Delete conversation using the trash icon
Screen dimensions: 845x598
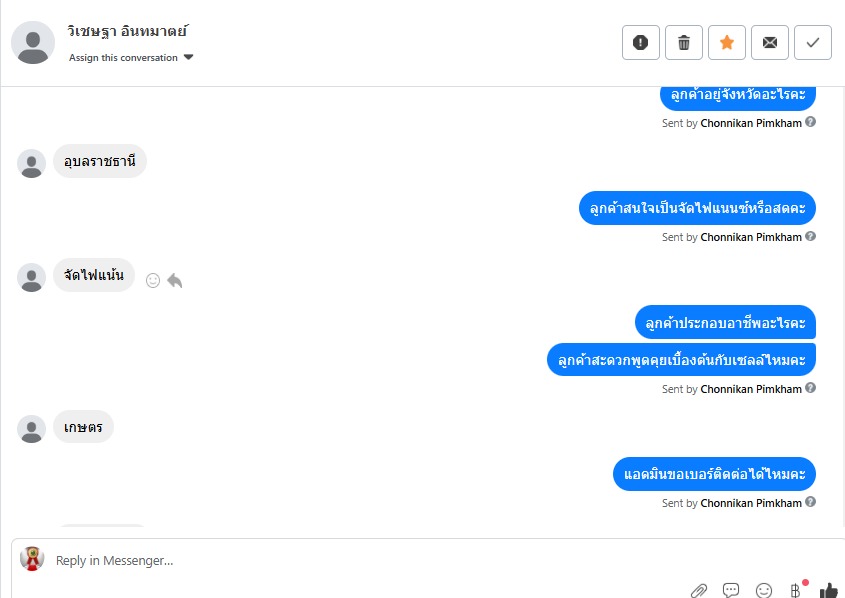coord(683,43)
